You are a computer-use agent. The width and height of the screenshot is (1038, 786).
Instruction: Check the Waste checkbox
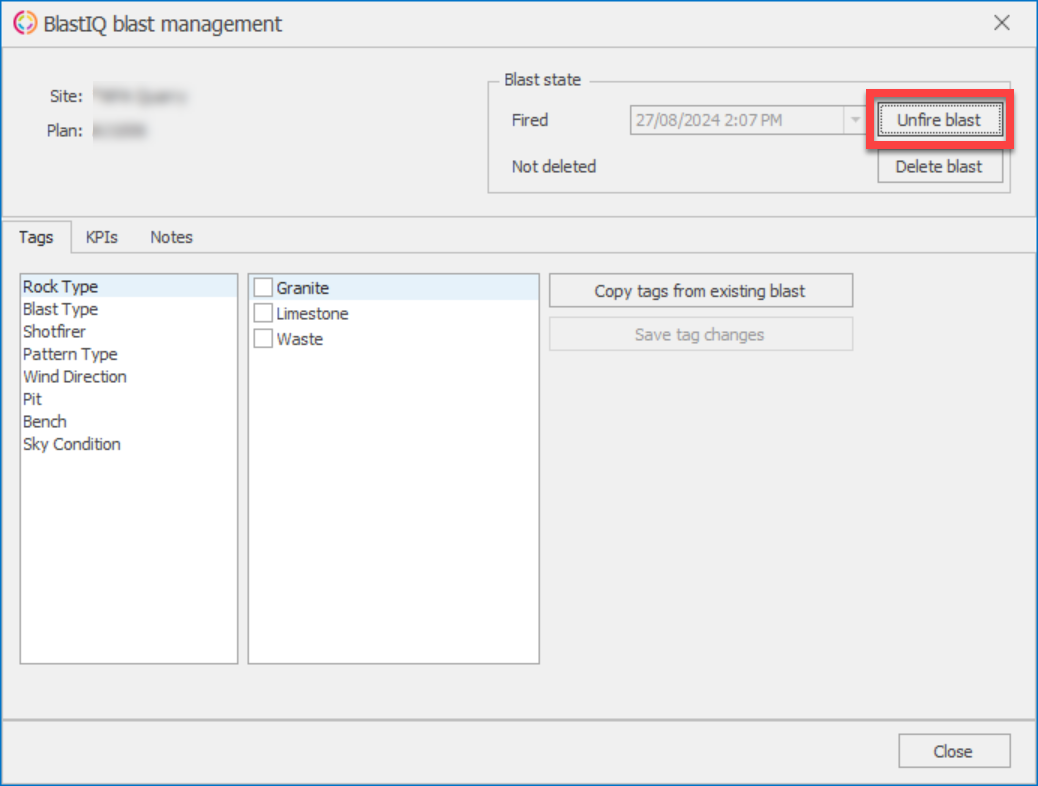pyautogui.click(x=263, y=339)
